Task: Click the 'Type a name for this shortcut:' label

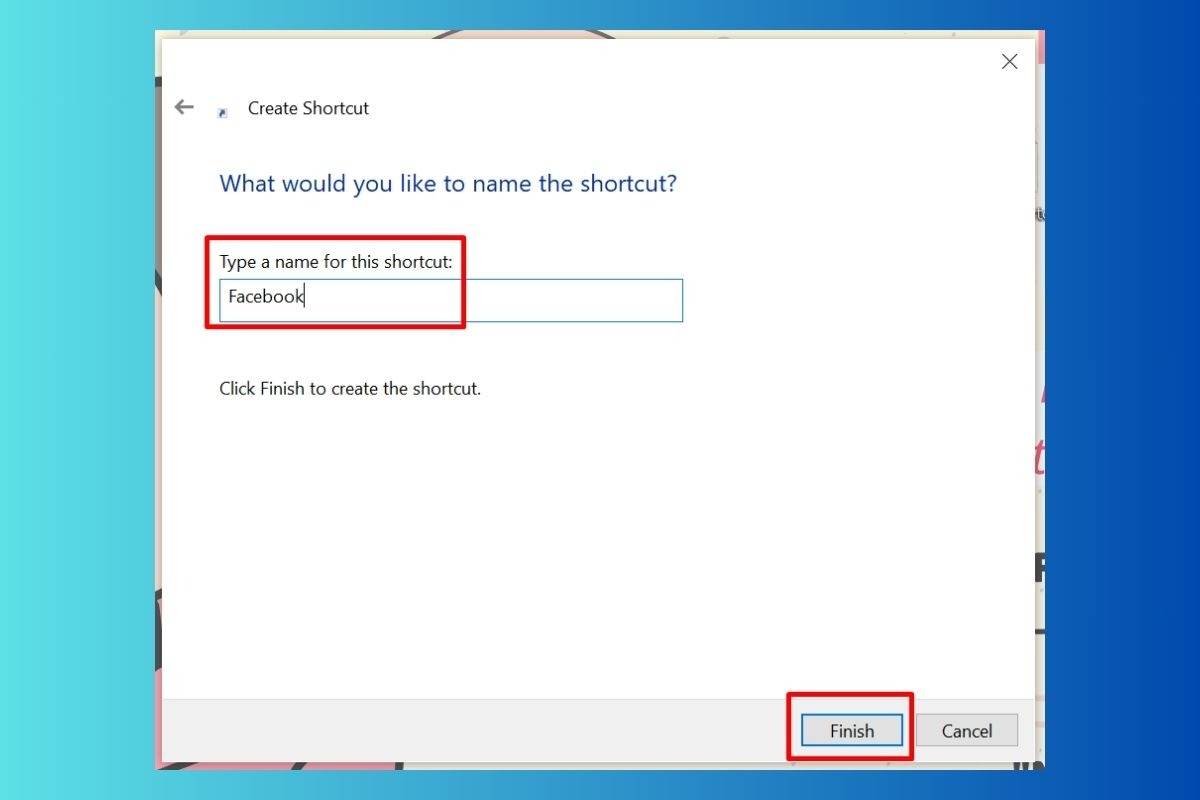Action: [336, 262]
